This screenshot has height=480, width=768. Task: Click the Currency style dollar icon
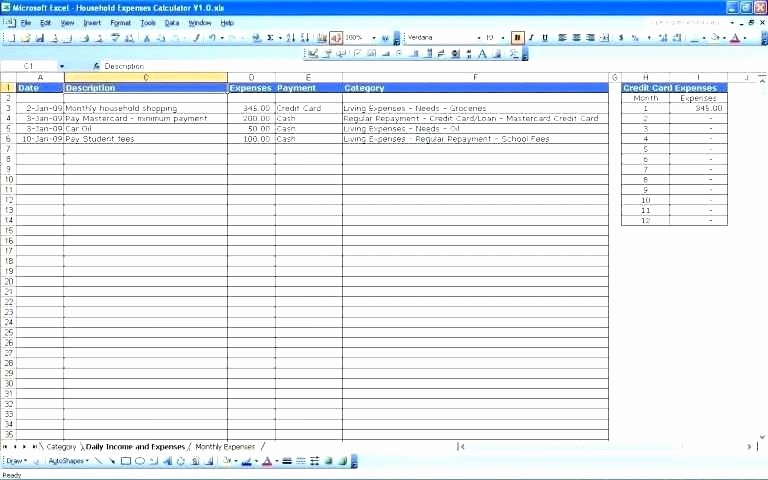point(621,38)
